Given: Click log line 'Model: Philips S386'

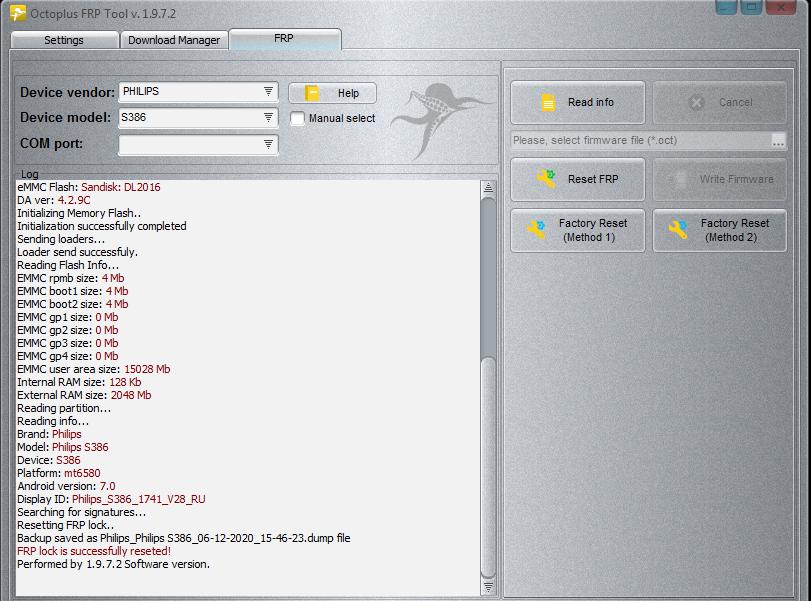Looking at the screenshot, I should [x=63, y=447].
